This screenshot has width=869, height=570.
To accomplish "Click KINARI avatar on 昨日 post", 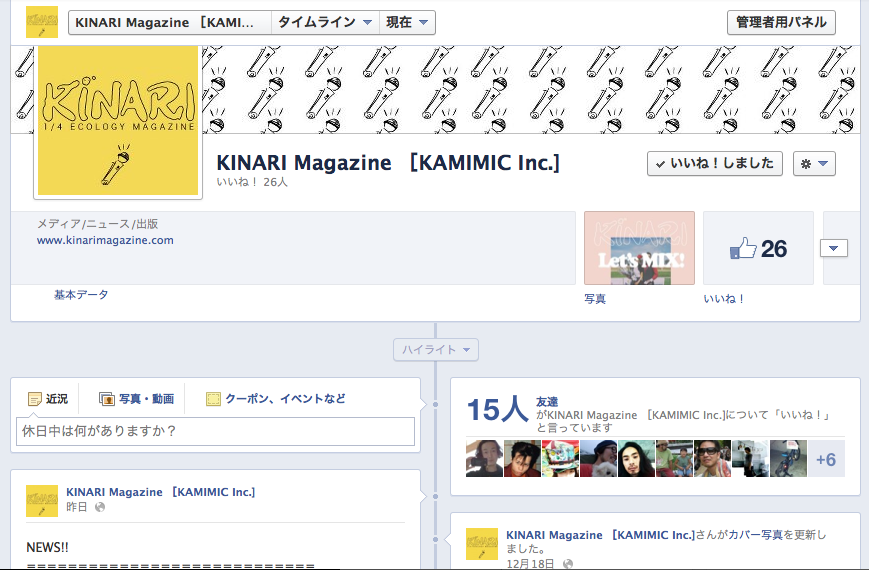I will click(x=42, y=501).
